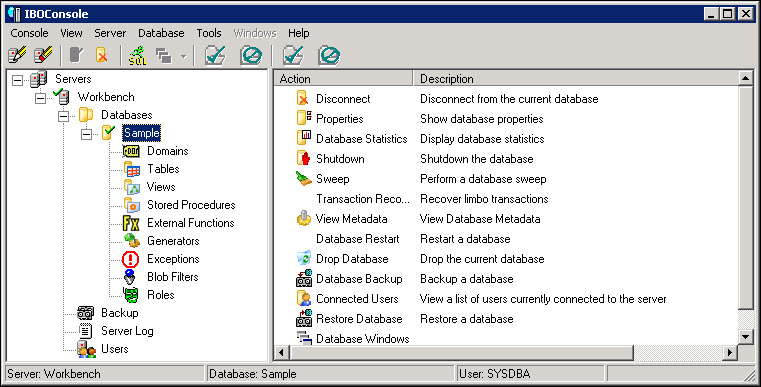Click the Description column header
The image size is (761, 387).
(x=576, y=79)
